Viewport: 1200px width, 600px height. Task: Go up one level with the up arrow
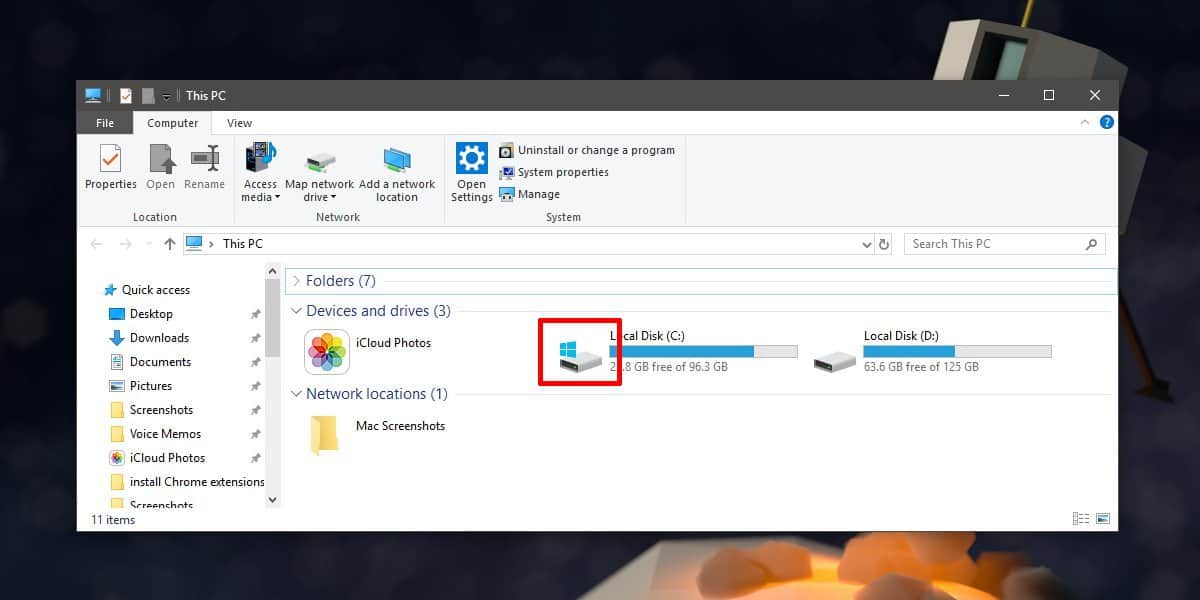[169, 244]
